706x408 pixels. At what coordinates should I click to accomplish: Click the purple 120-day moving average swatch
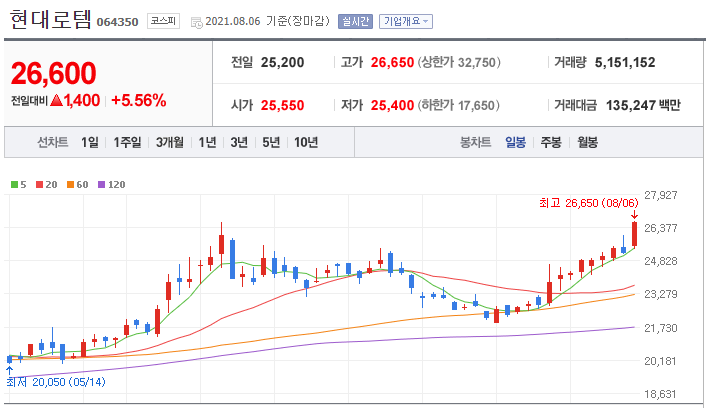[x=101, y=185]
